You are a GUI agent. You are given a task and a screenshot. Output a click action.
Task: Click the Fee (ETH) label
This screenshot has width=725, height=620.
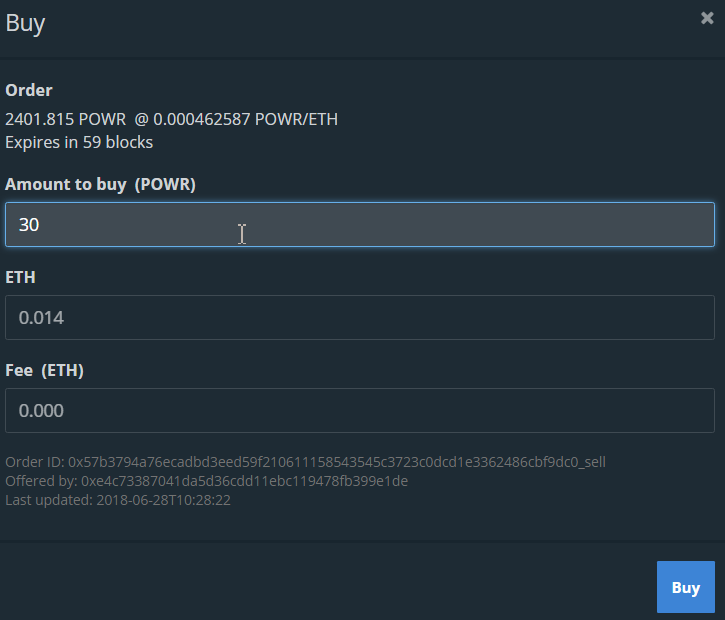[44, 370]
